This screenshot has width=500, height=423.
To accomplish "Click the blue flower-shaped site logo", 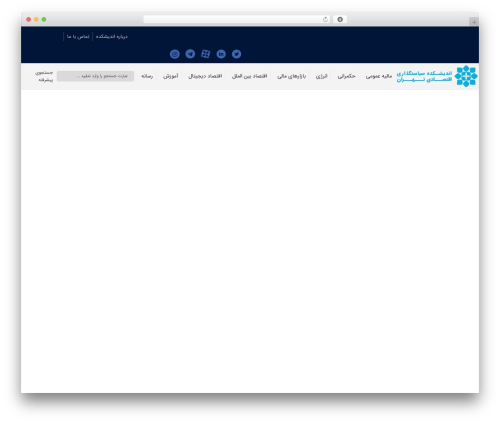I will coord(466,76).
